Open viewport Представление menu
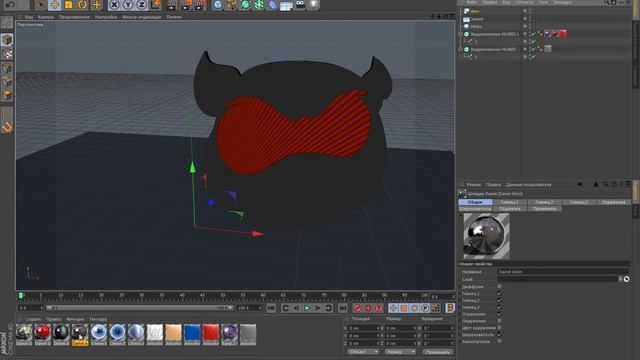 pos(74,17)
